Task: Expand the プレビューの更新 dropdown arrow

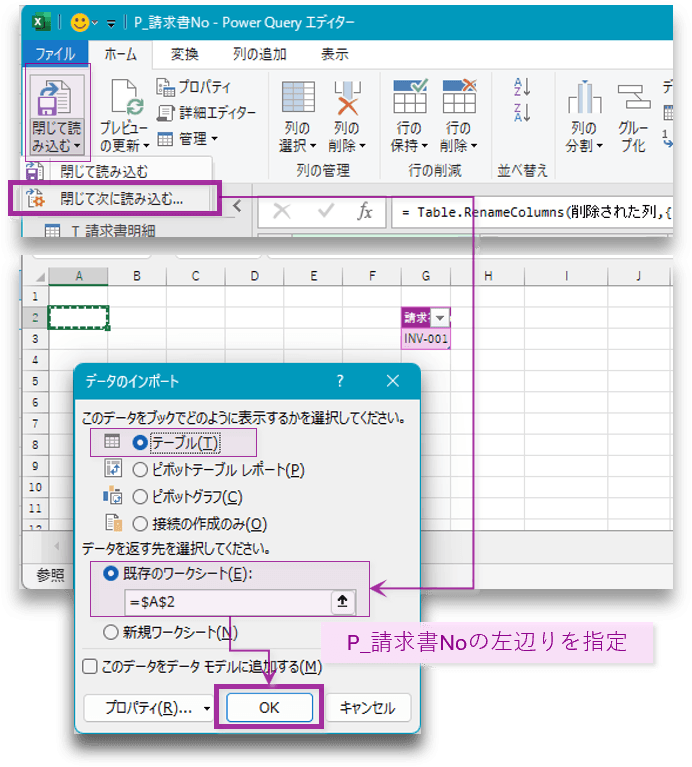Action: pyautogui.click(x=146, y=146)
